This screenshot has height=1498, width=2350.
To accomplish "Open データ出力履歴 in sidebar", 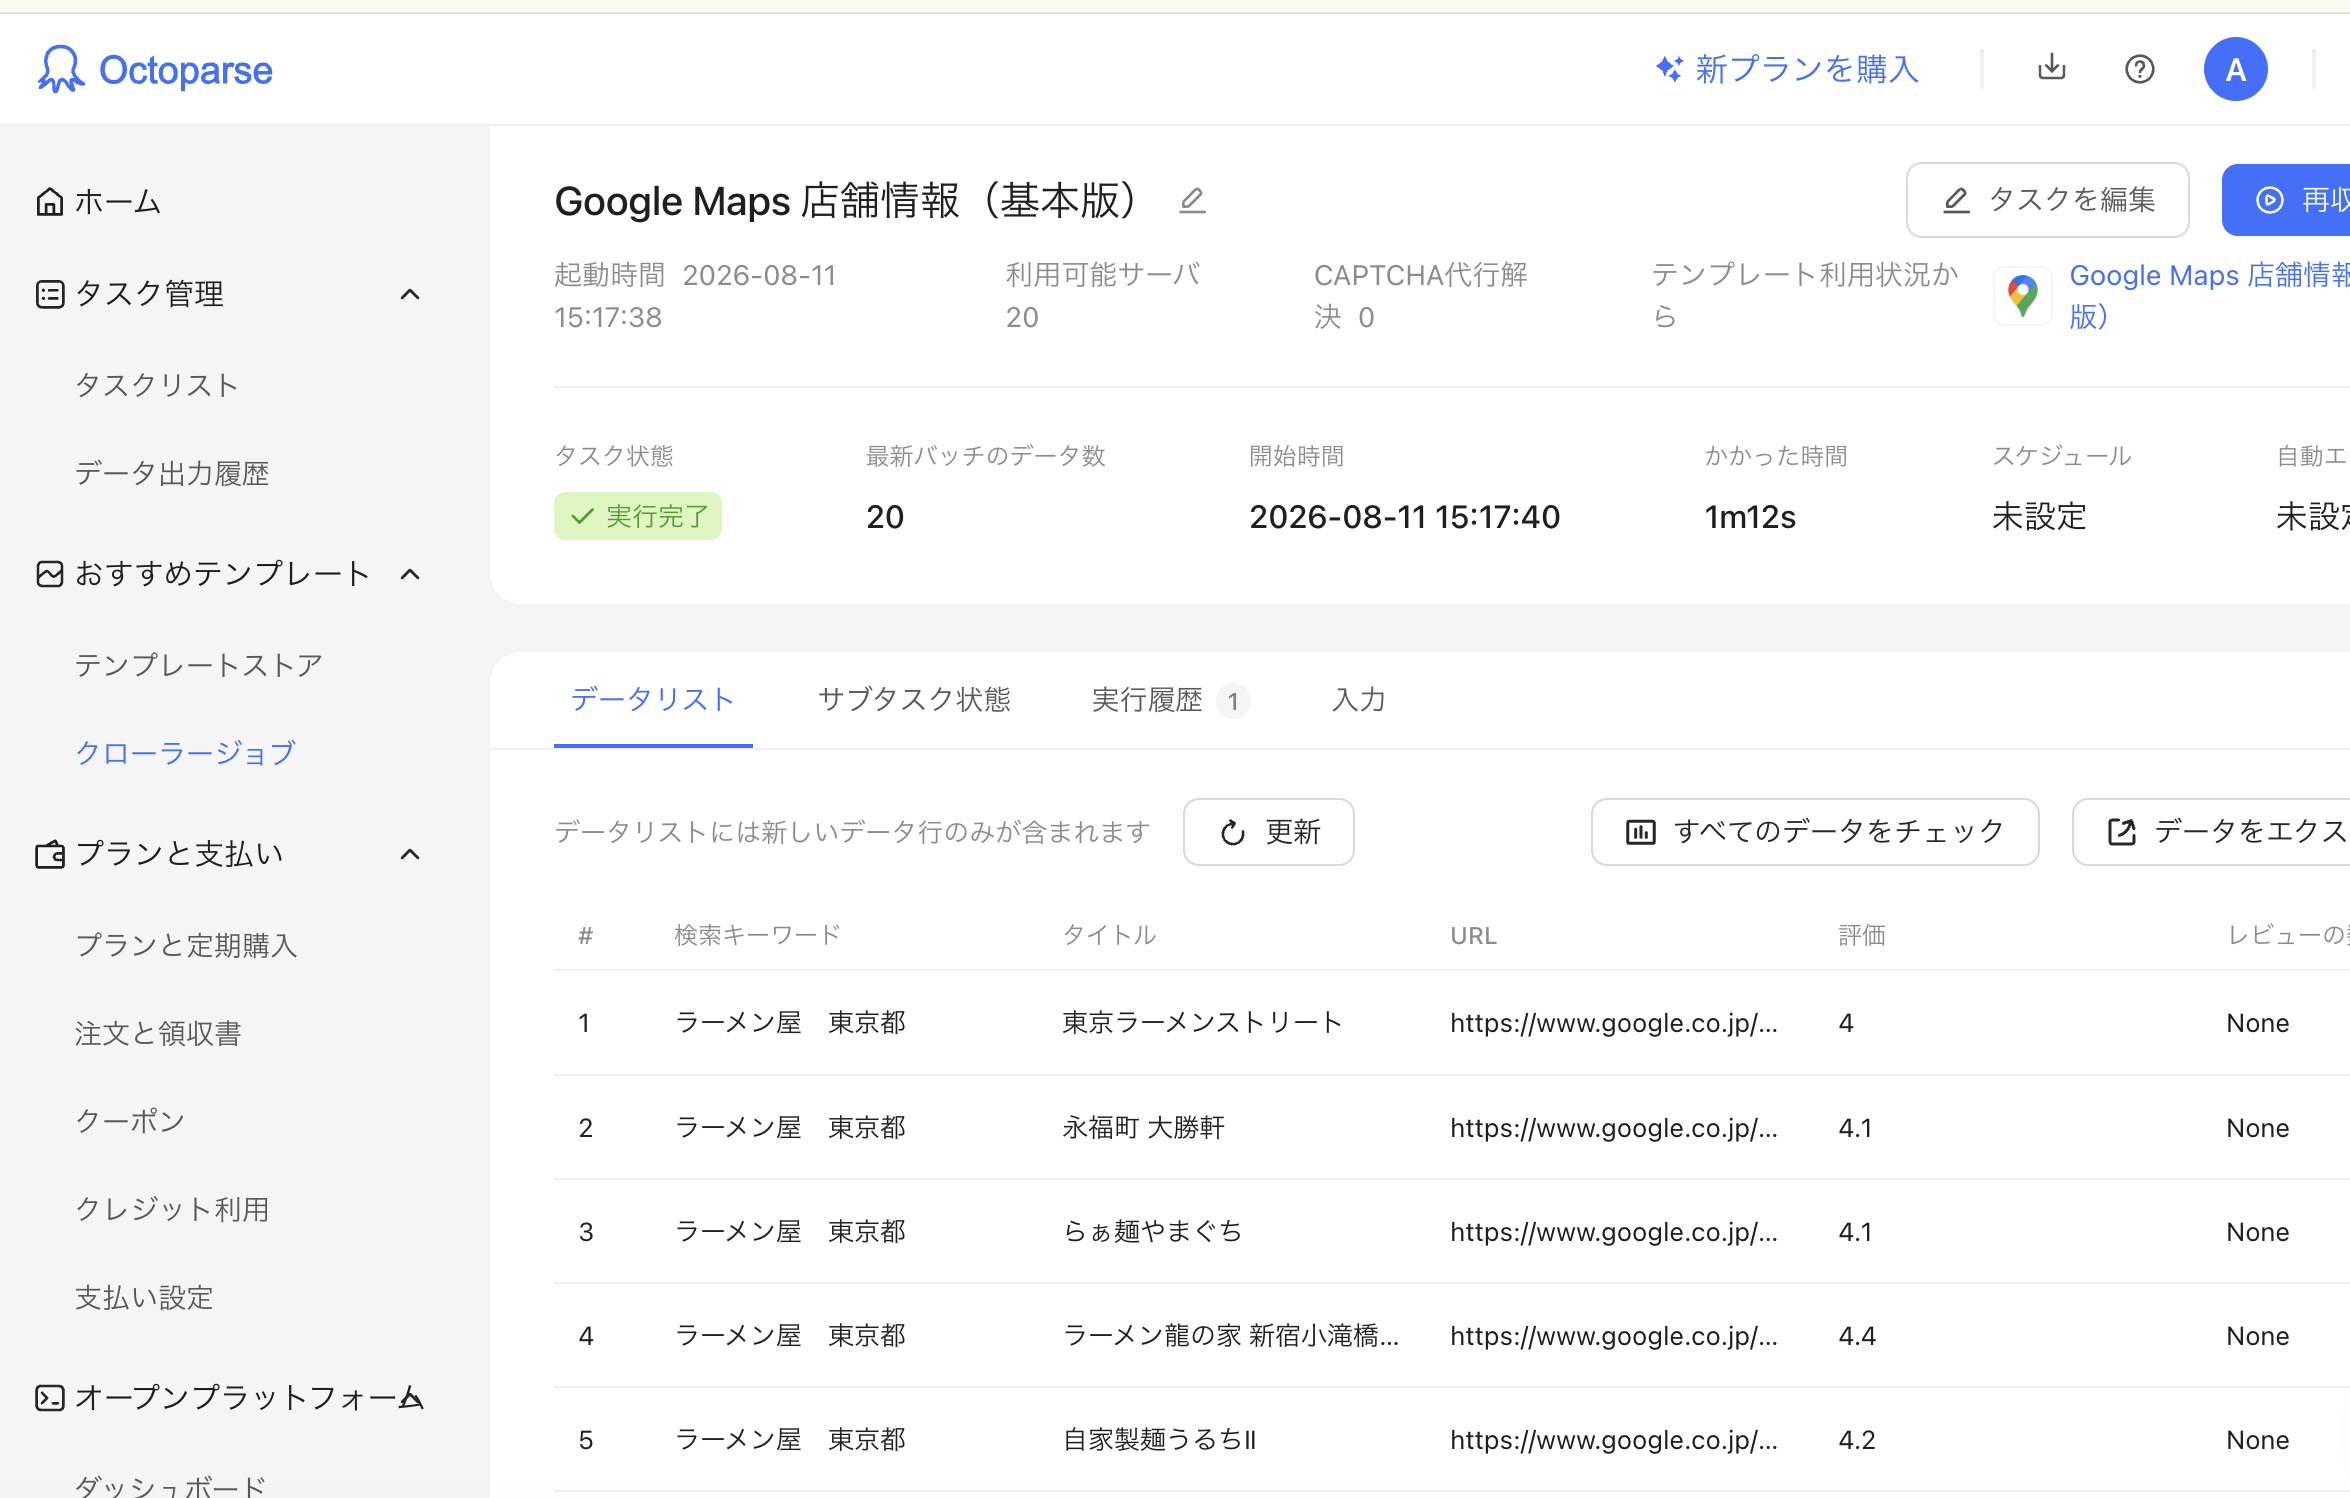I will click(172, 474).
